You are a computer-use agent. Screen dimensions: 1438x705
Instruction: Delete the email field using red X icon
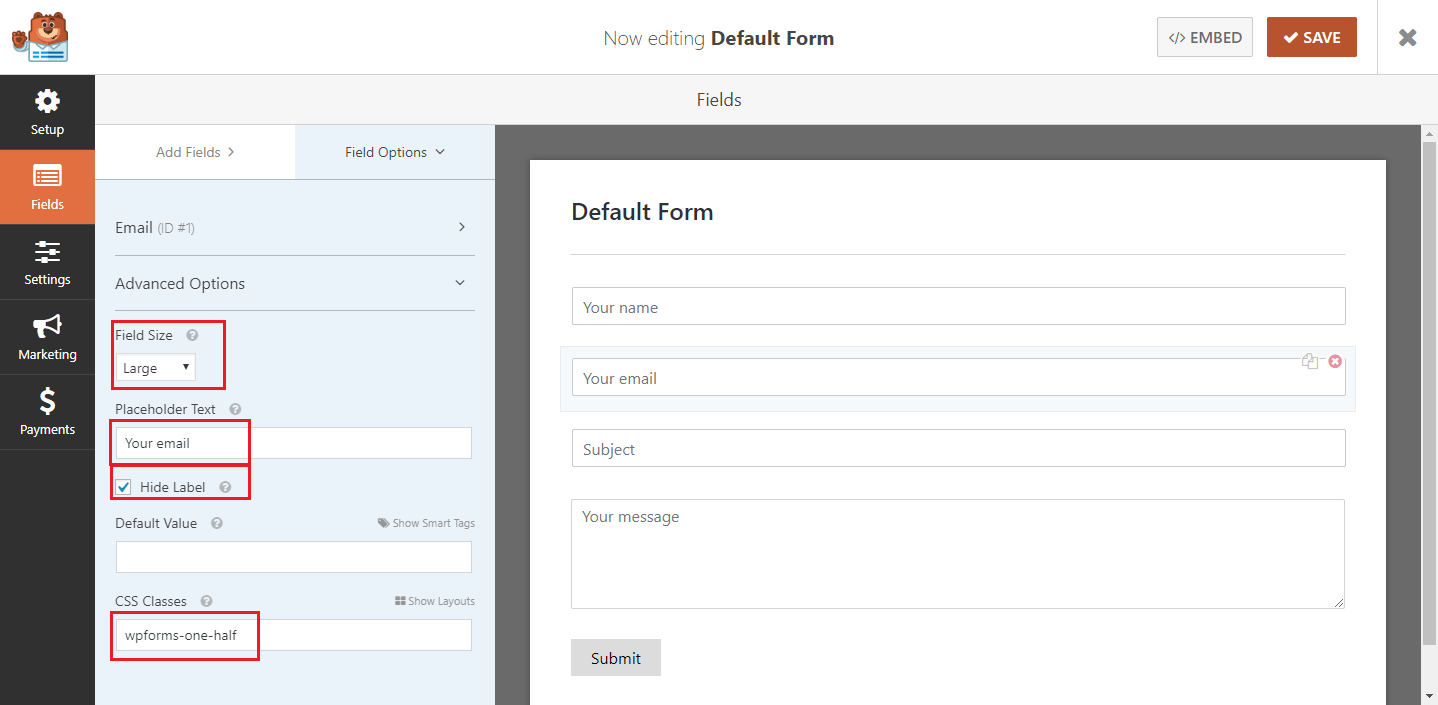click(1335, 362)
